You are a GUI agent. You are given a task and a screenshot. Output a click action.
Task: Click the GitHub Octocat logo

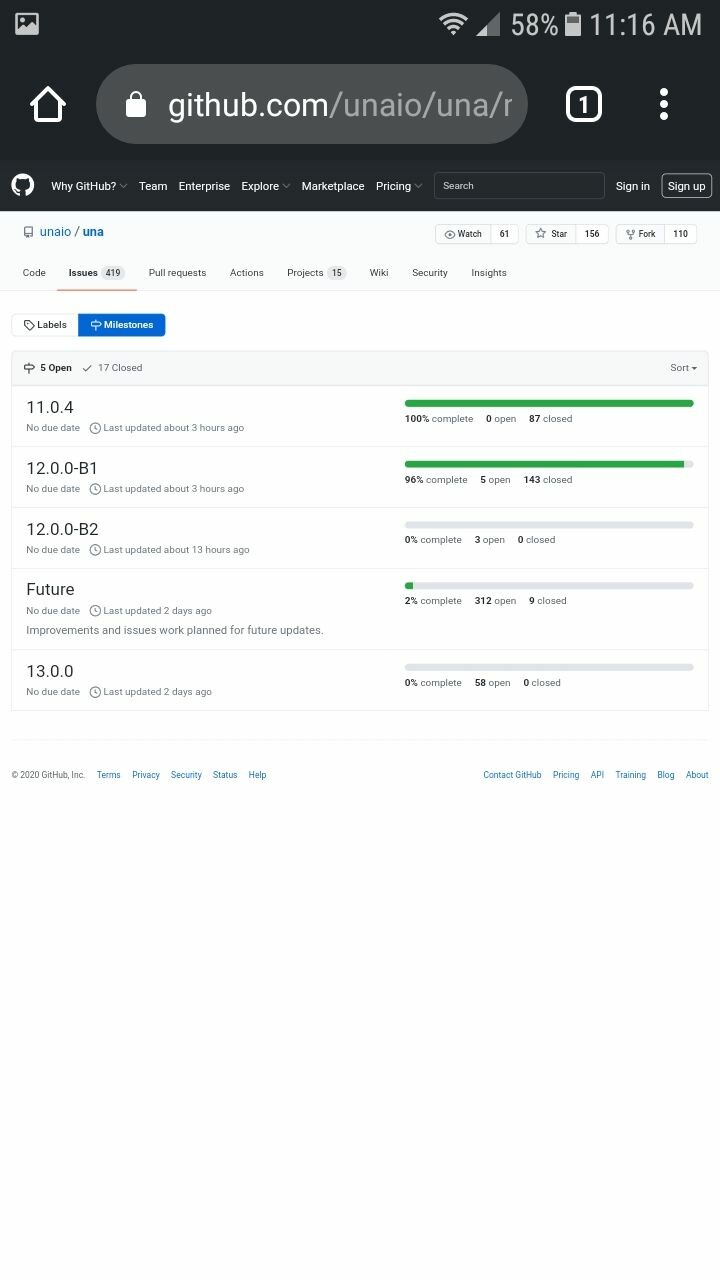(x=23, y=185)
